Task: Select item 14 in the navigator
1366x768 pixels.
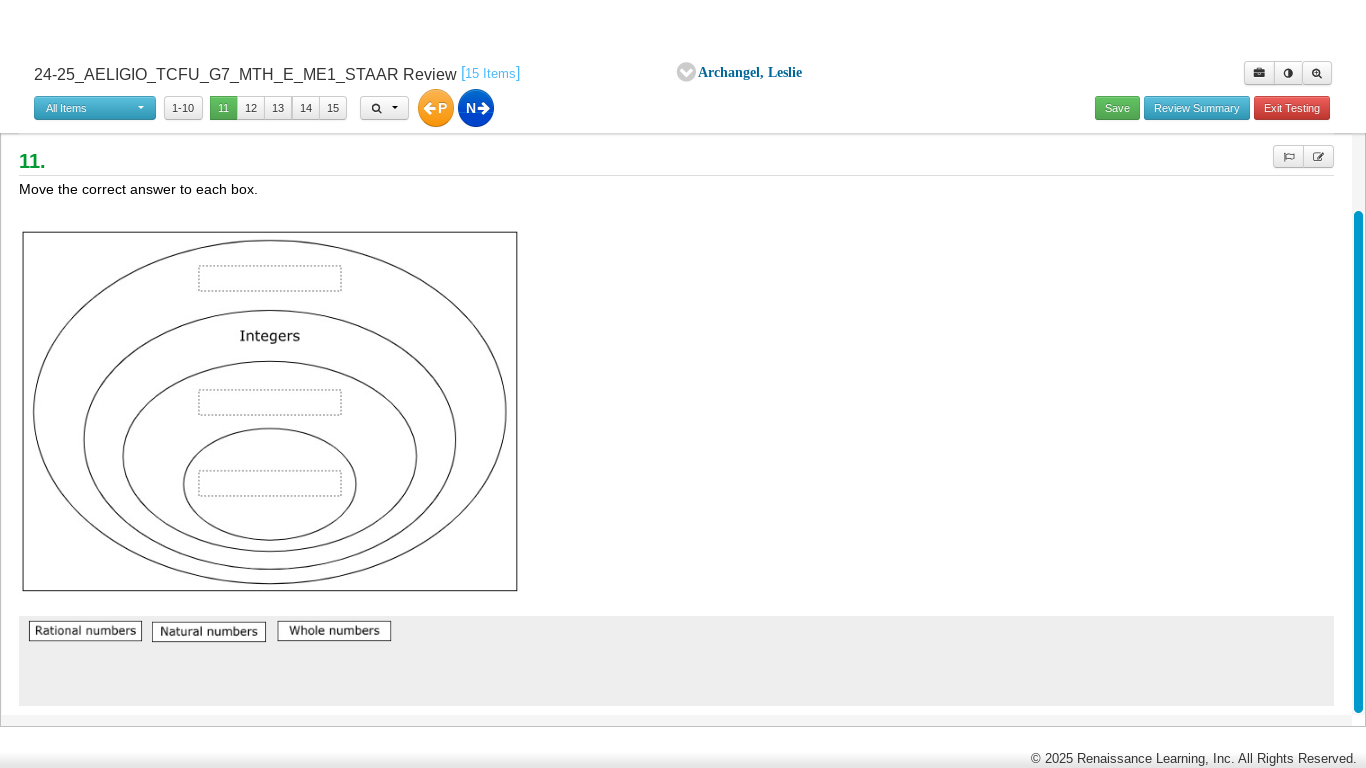Action: point(306,108)
